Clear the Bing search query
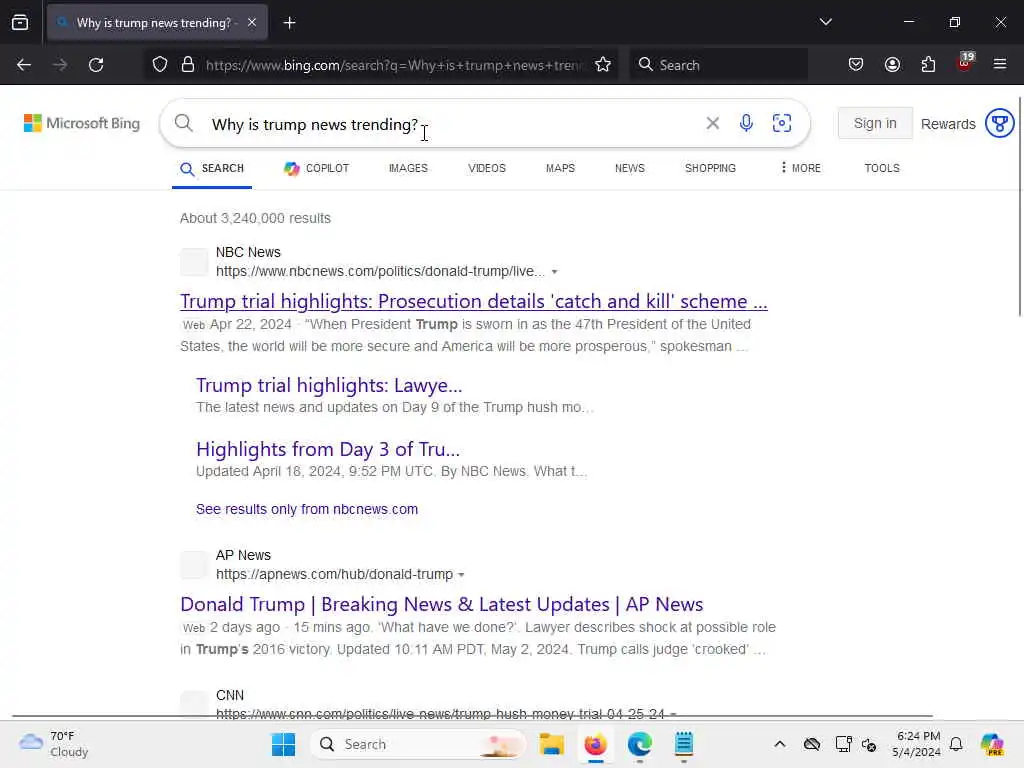The image size is (1024, 768). tap(712, 123)
